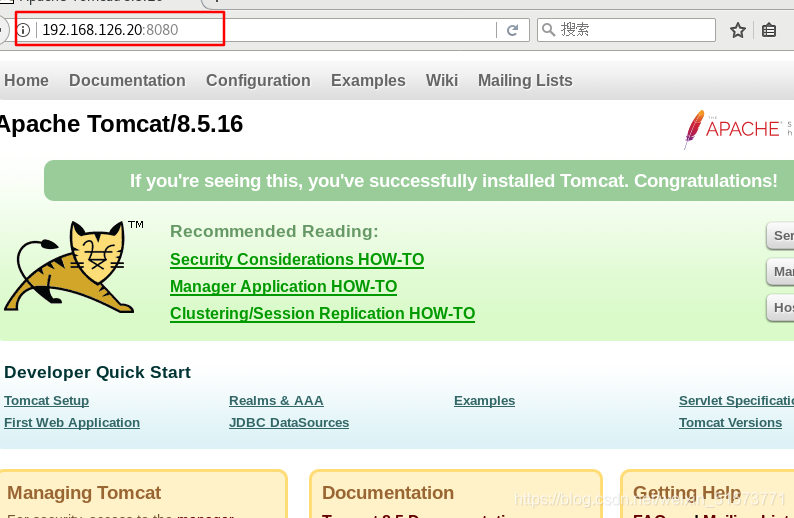Open the Servlet Specifications link

click(x=736, y=401)
